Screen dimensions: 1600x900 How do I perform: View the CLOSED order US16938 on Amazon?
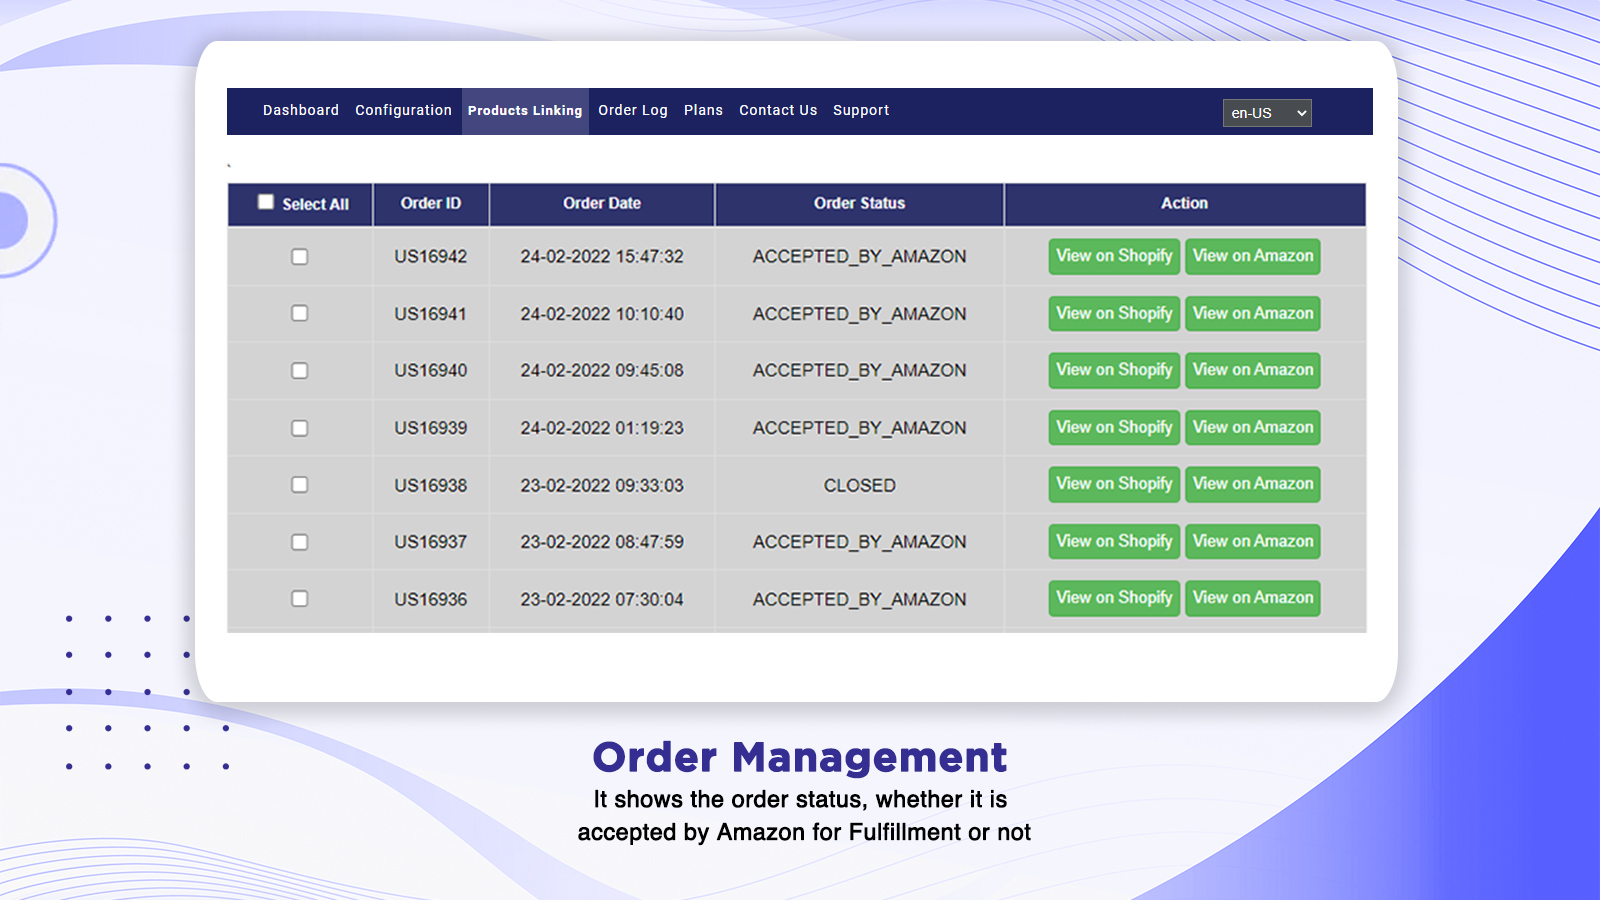pyautogui.click(x=1253, y=484)
